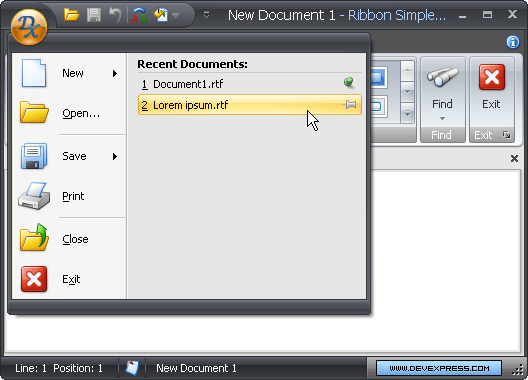Click the DX application menu orb
Image resolution: width=528 pixels, height=380 pixels.
point(29,27)
